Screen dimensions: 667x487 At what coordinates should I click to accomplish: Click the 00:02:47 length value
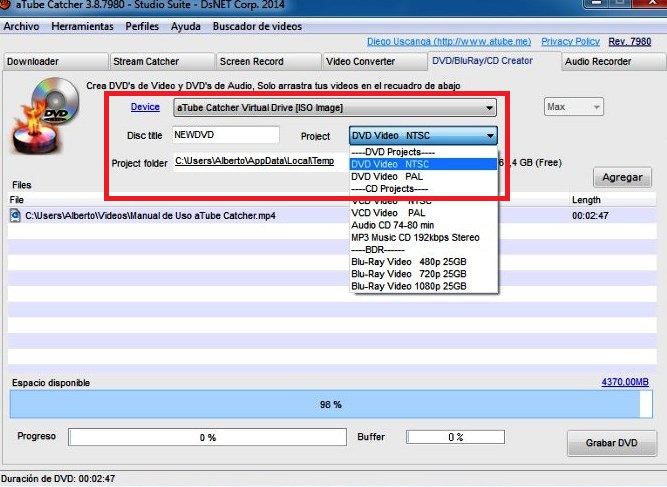tap(590, 216)
